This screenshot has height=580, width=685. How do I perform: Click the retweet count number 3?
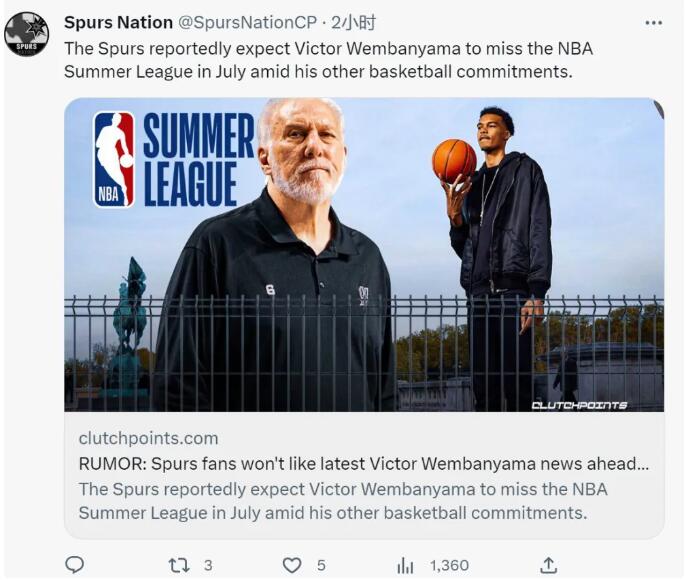[x=208, y=565]
